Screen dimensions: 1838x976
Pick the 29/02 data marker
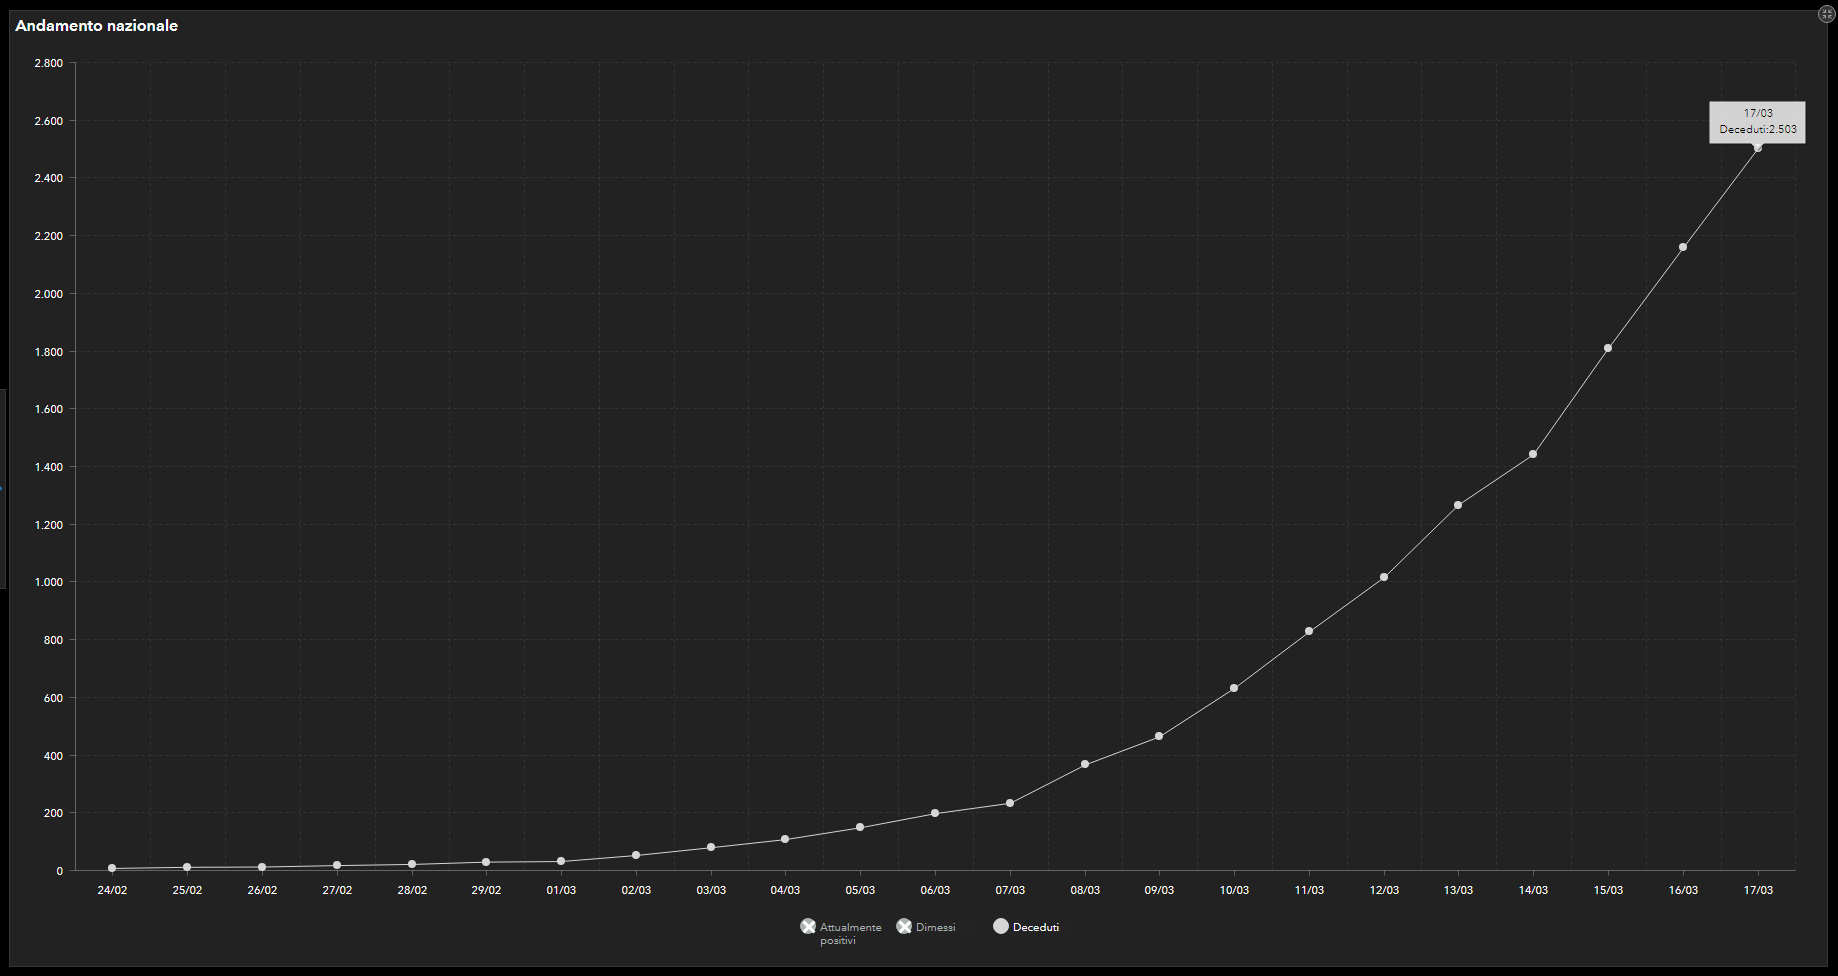click(x=486, y=862)
